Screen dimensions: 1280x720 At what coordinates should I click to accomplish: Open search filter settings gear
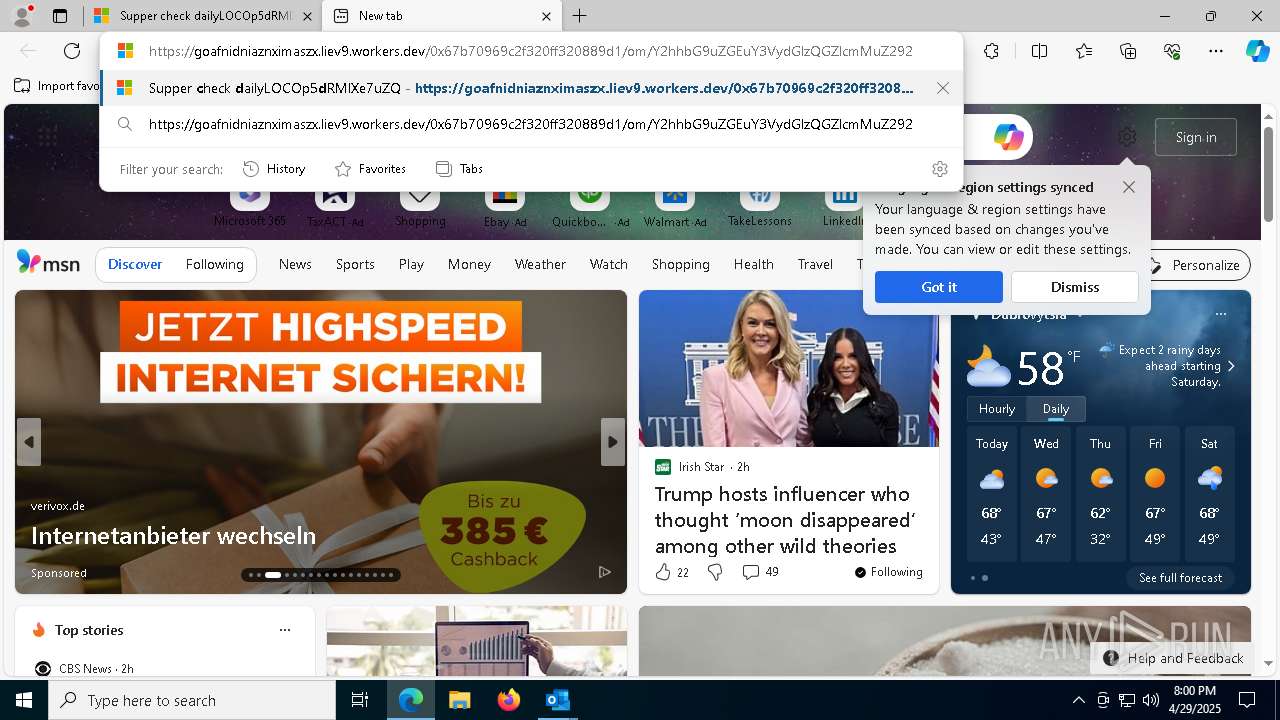939,169
